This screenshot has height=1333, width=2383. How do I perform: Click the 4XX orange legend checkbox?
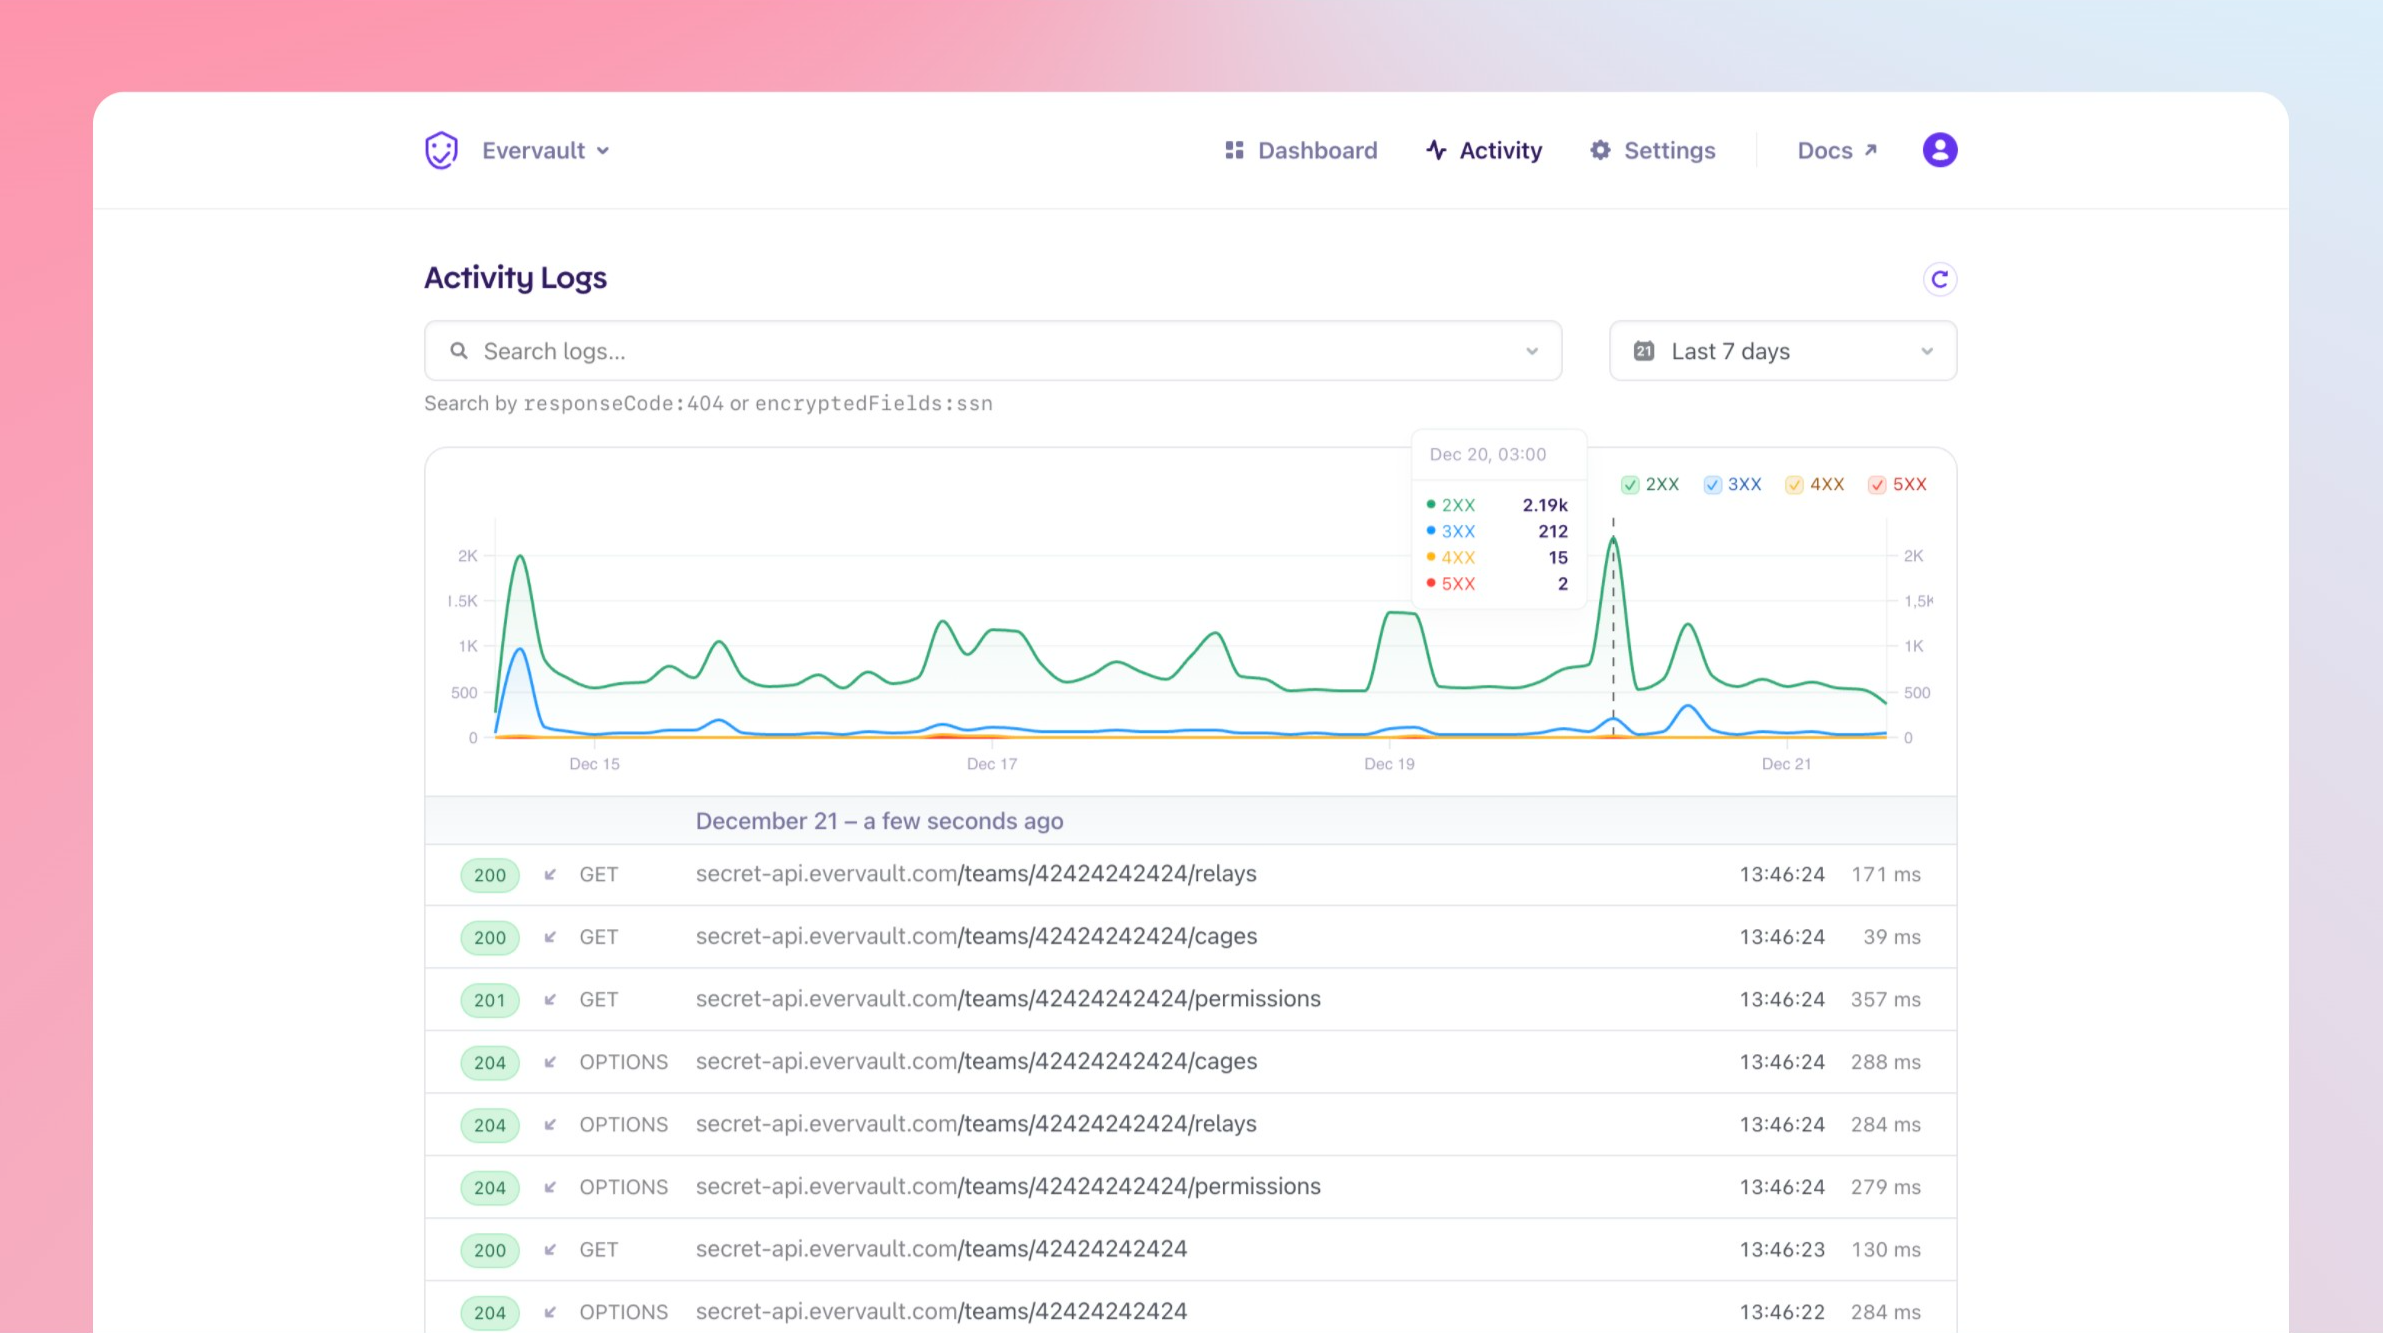click(x=1794, y=485)
